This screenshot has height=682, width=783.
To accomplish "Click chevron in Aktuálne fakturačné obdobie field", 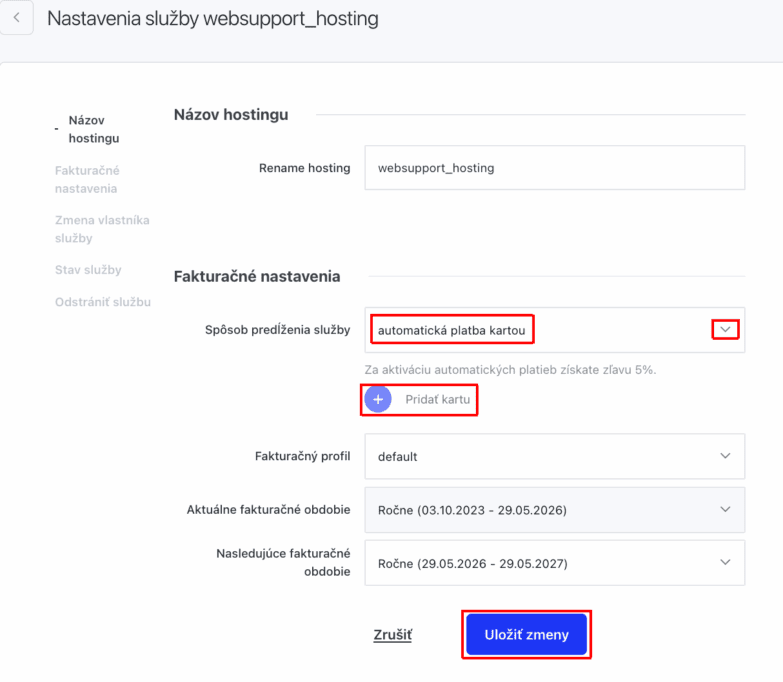I will (x=726, y=510).
